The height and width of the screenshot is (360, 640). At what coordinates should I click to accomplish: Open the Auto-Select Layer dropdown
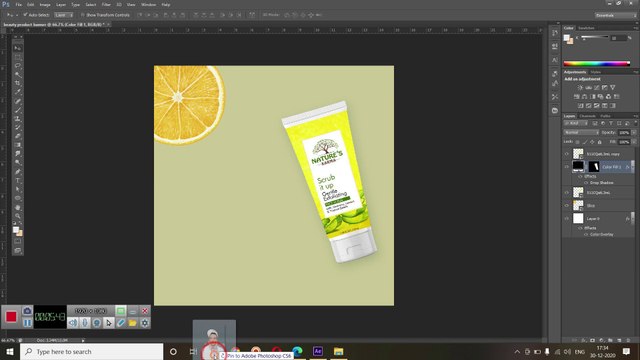(64, 15)
